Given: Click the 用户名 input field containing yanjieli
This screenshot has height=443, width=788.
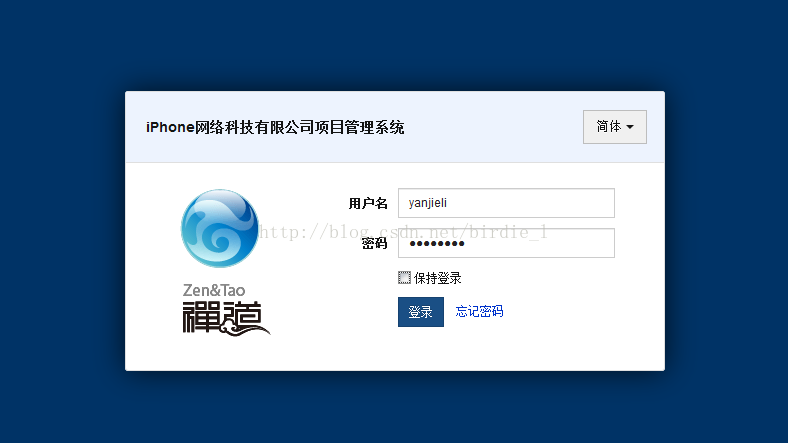Looking at the screenshot, I should click(506, 203).
